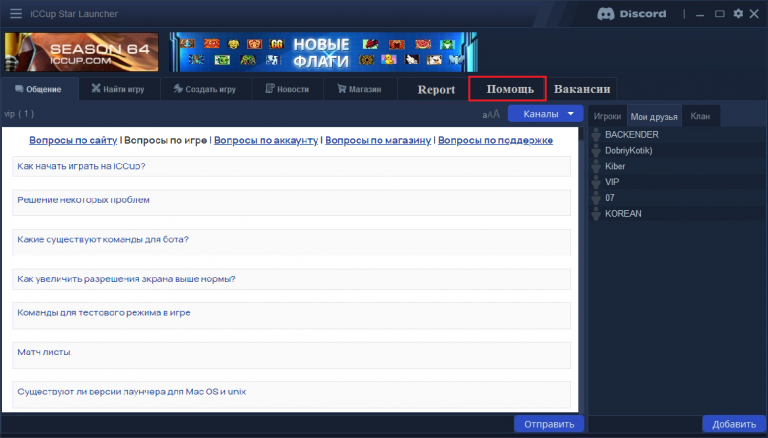Open the Найти игру tab
Viewport: 768px width, 438px height.
click(x=119, y=89)
